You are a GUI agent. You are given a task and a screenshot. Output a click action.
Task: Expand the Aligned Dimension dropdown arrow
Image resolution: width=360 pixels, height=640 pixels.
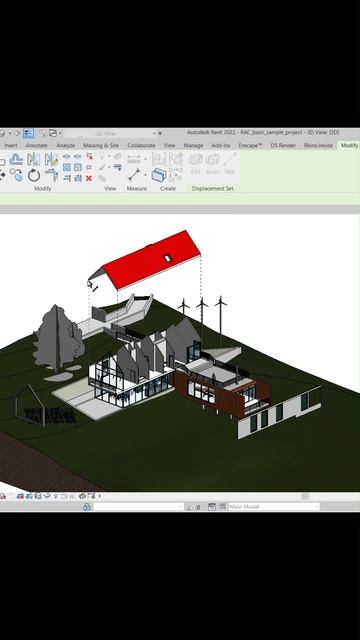click(x=144, y=159)
